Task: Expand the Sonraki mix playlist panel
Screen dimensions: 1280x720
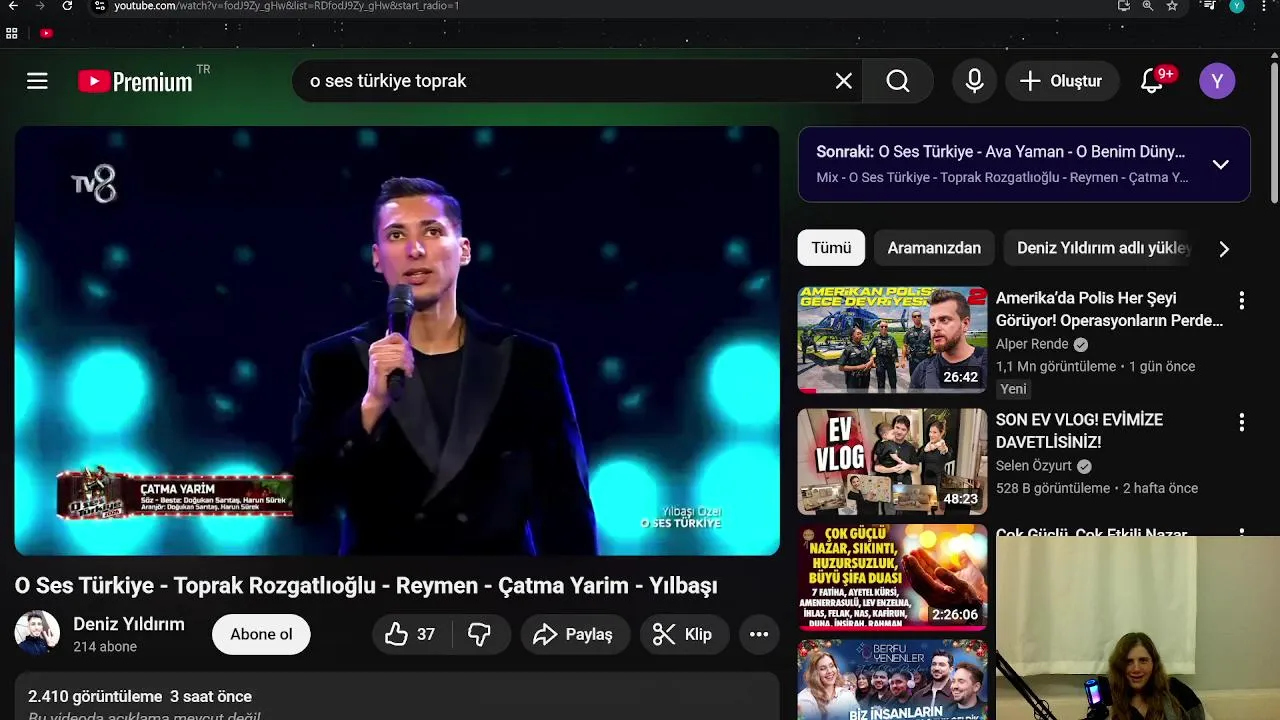Action: tap(1221, 165)
